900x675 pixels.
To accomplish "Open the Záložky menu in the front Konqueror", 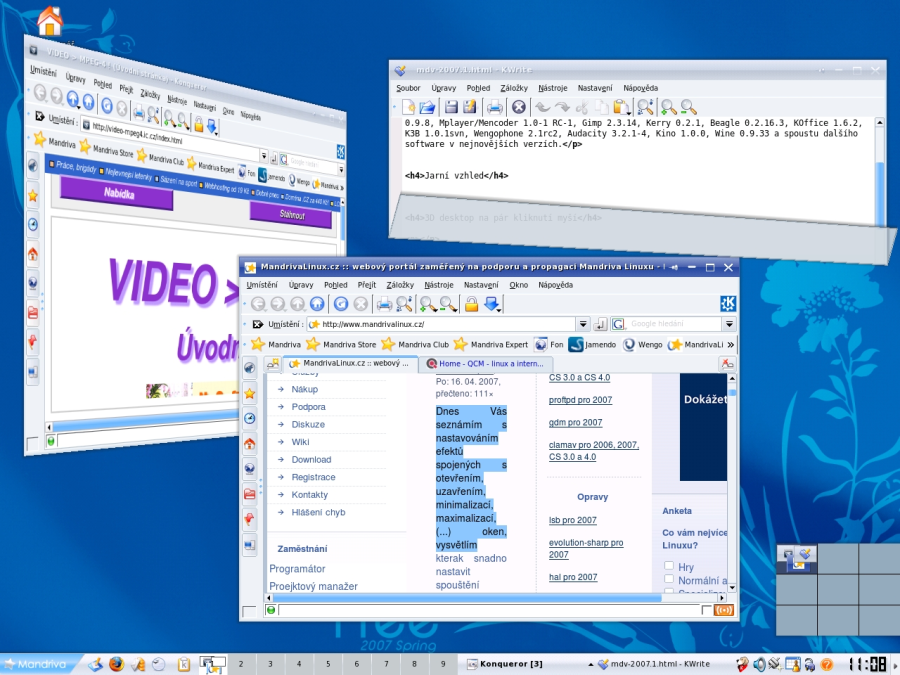I will click(400, 285).
